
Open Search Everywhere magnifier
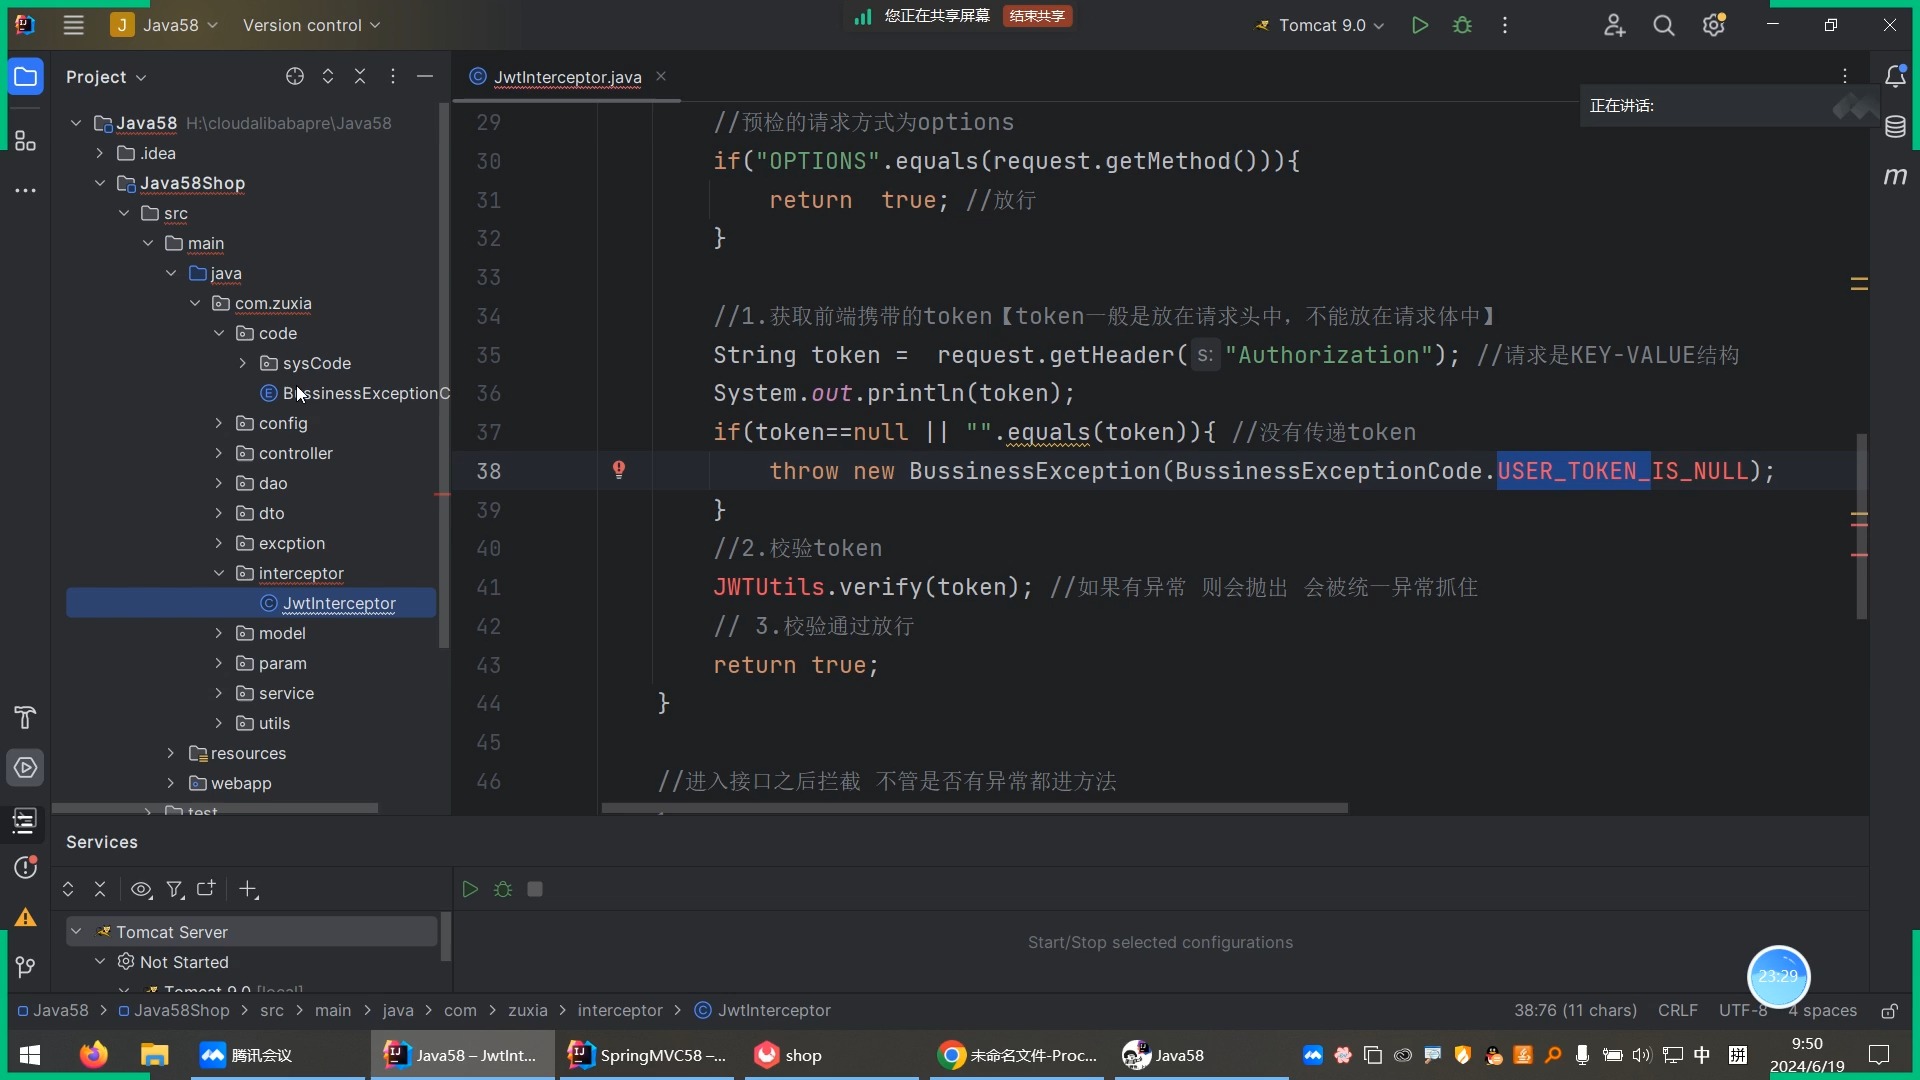click(1664, 25)
